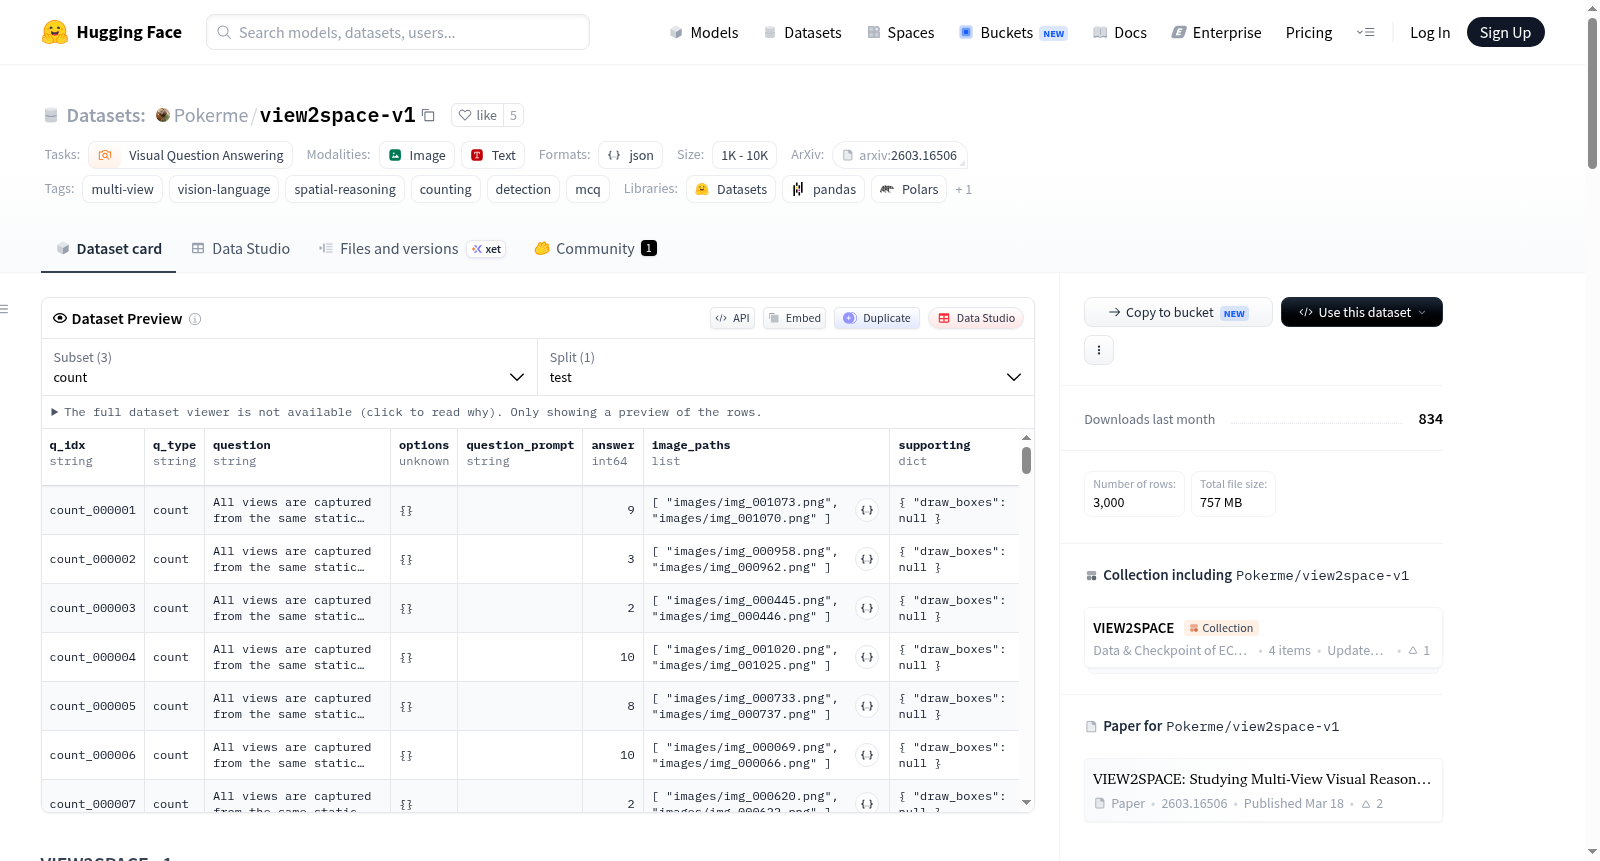This screenshot has height=861, width=1600.
Task: Select the Polars library tag
Action: coord(909,189)
